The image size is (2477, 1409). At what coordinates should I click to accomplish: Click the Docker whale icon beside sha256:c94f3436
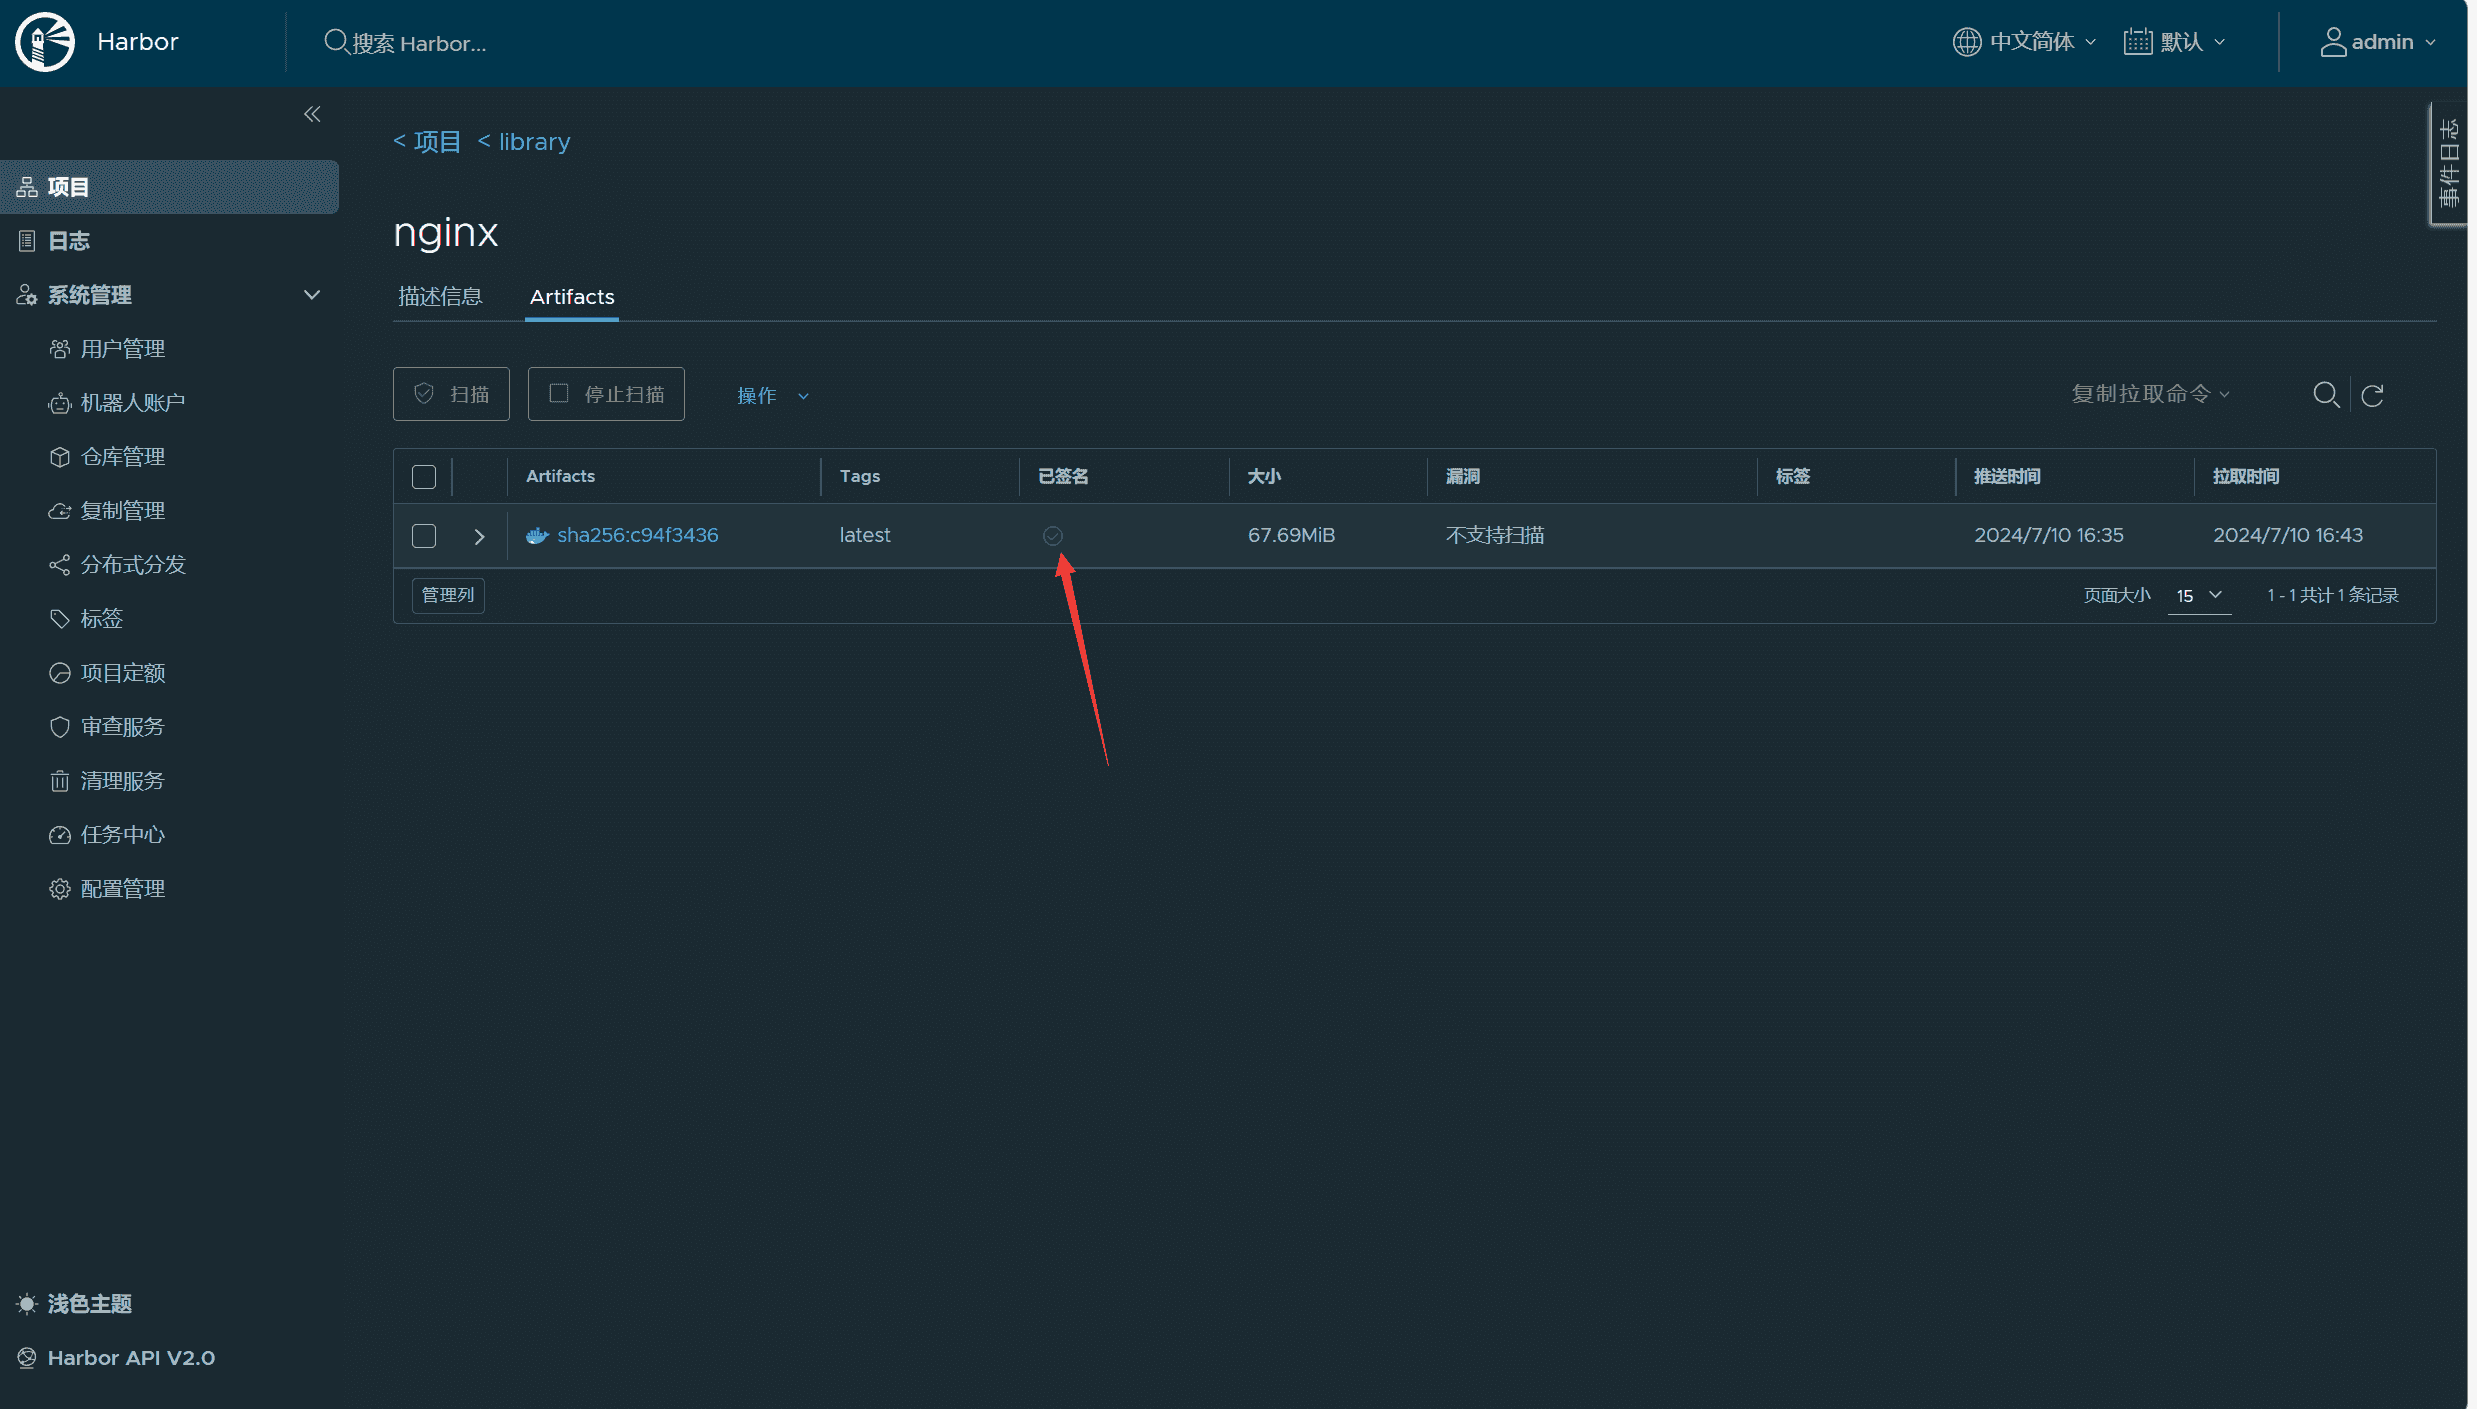[x=538, y=536]
